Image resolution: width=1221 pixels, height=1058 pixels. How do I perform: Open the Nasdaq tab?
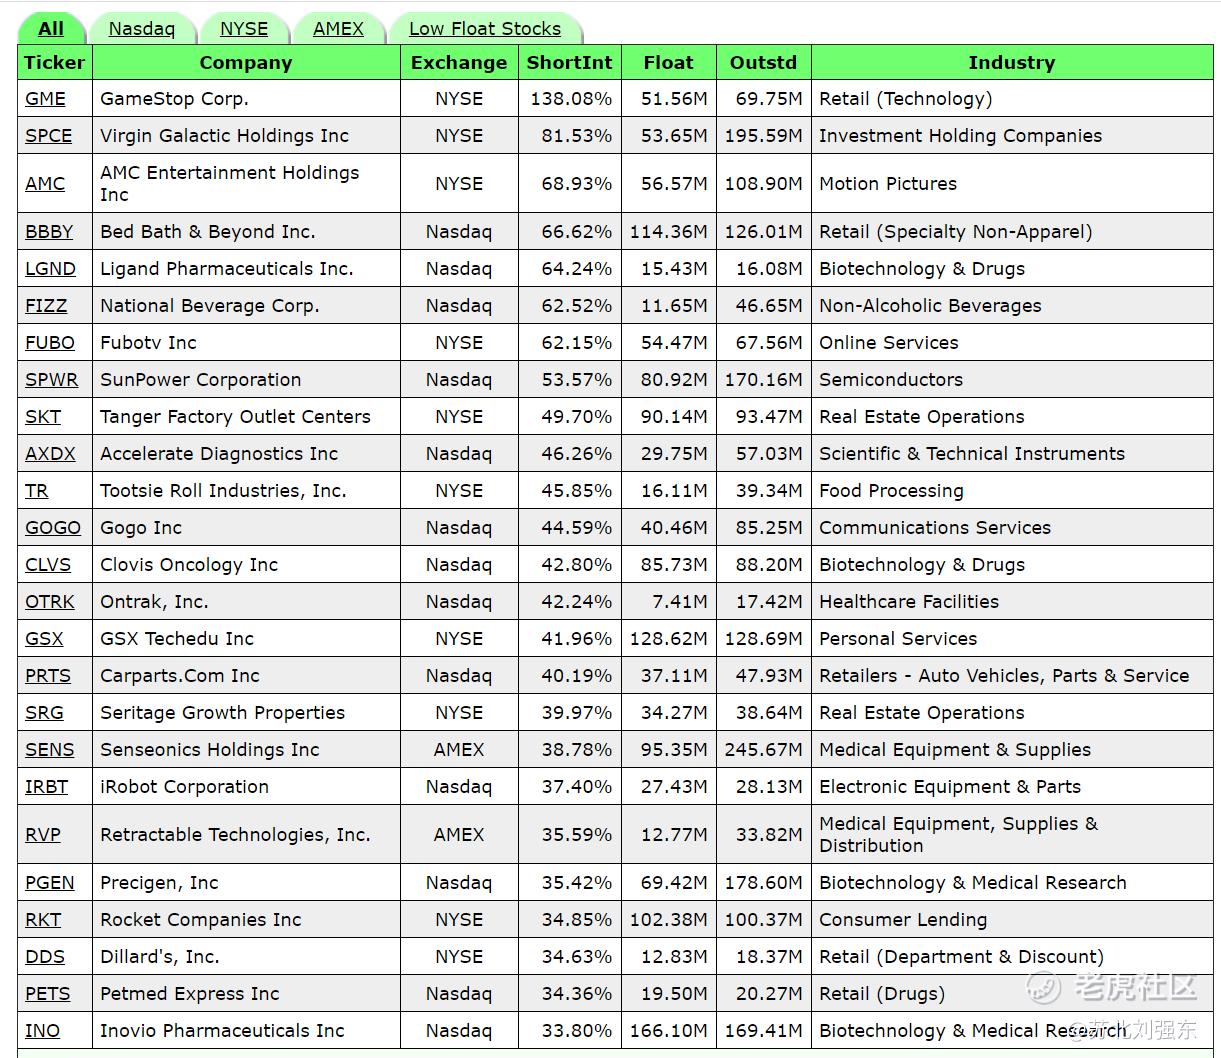click(141, 29)
